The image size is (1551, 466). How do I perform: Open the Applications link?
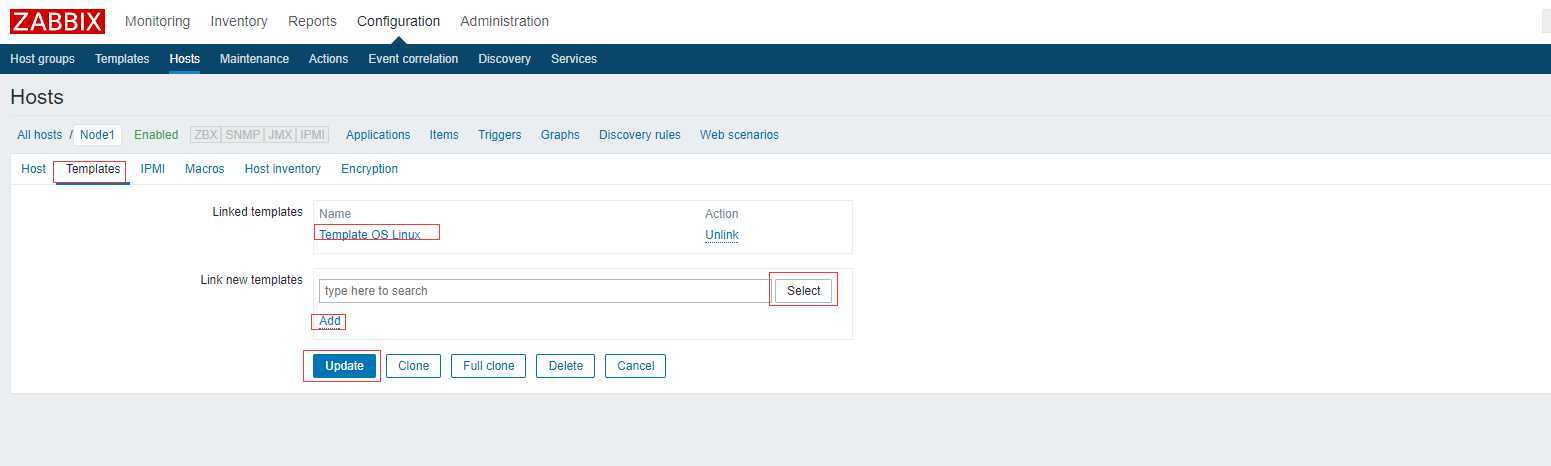[378, 135]
